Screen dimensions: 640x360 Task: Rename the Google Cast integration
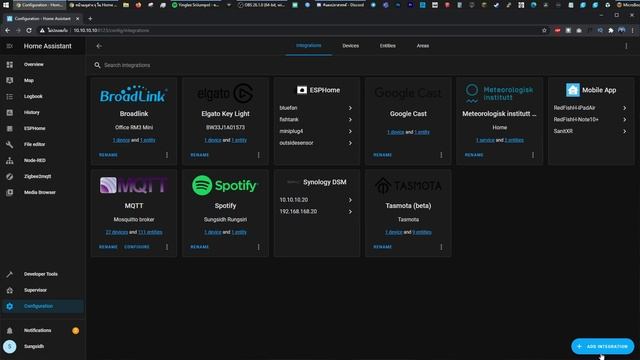382,155
